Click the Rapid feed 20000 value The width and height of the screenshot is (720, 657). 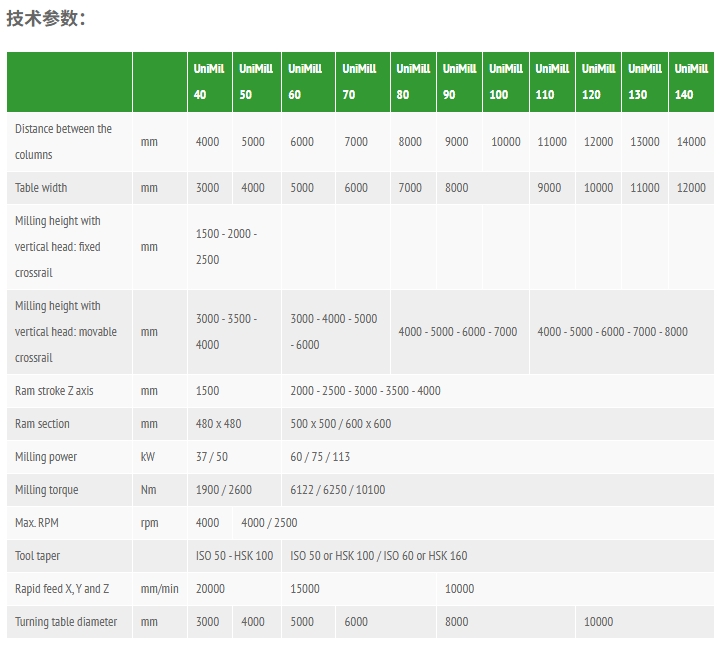210,589
